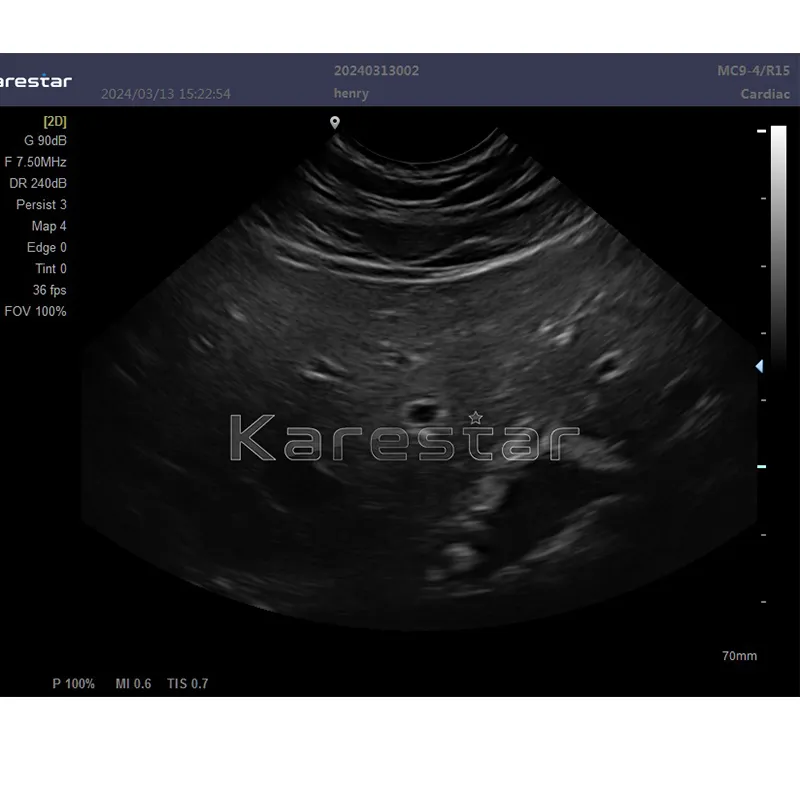800x800 pixels.
Task: Select the [2D] imaging mode indicator
Action: [54, 120]
